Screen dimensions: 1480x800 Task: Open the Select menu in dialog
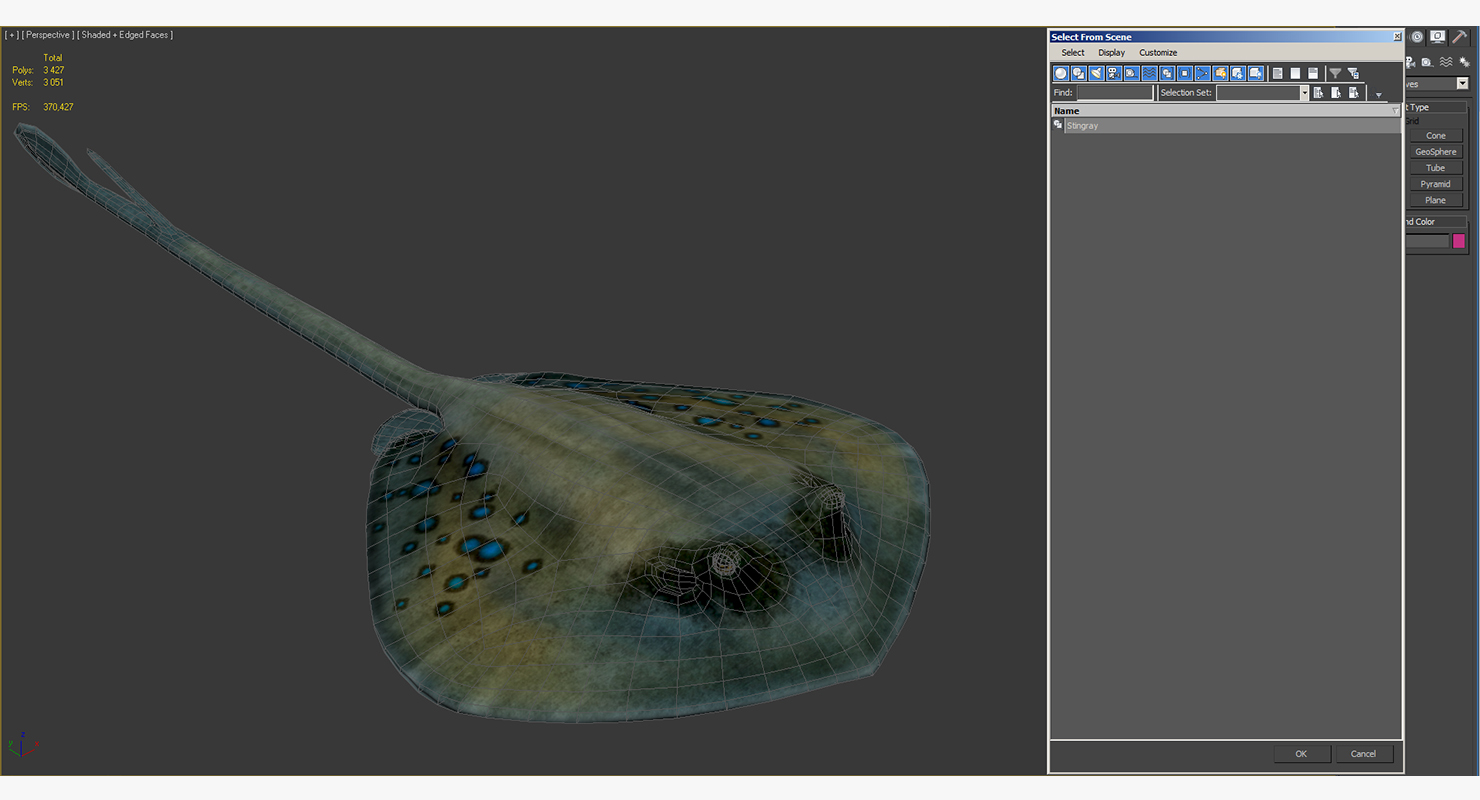[x=1073, y=52]
